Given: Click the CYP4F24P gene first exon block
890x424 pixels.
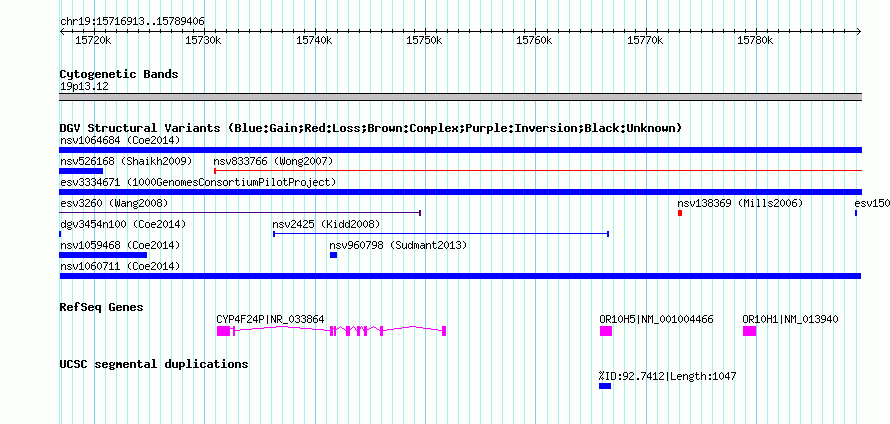Looking at the screenshot, I should click(x=223, y=331).
